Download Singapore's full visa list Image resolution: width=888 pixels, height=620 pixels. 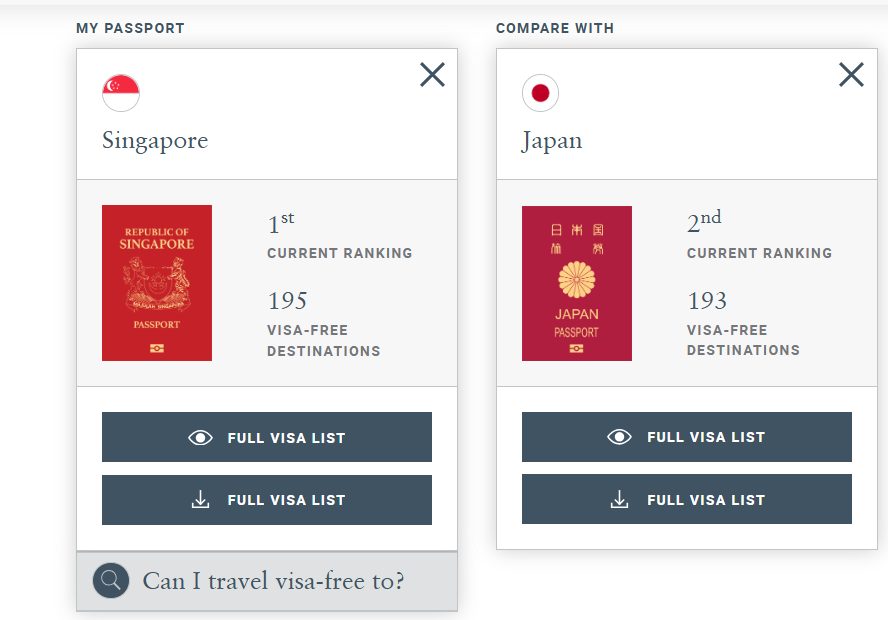click(x=267, y=500)
